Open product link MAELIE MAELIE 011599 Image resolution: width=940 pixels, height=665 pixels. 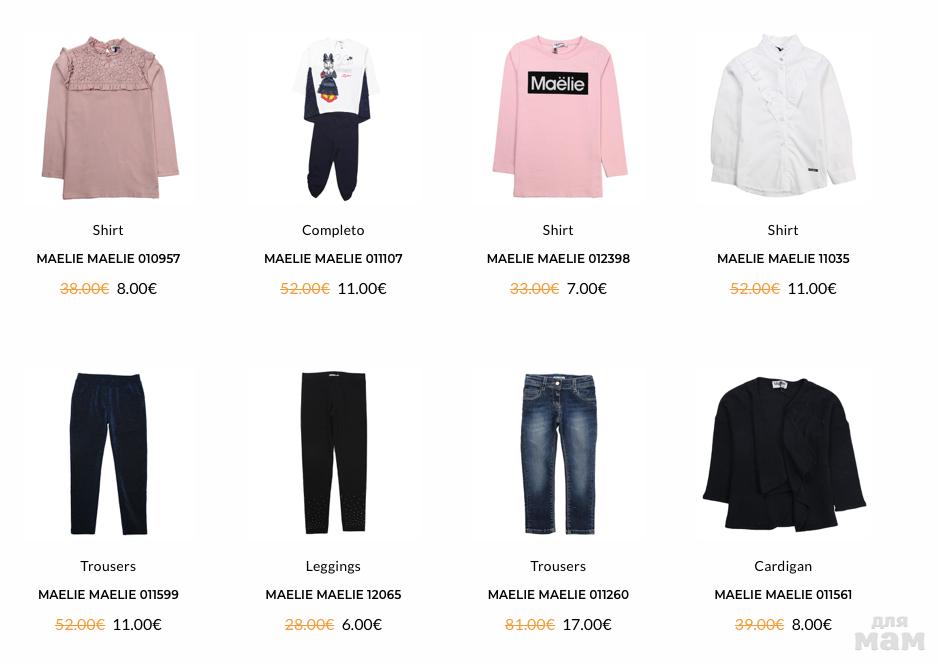108,594
